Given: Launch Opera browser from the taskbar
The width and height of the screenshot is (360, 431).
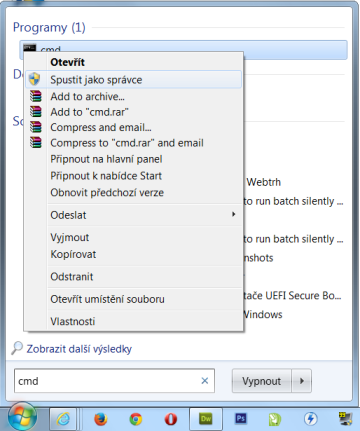Looking at the screenshot, I should (171, 419).
